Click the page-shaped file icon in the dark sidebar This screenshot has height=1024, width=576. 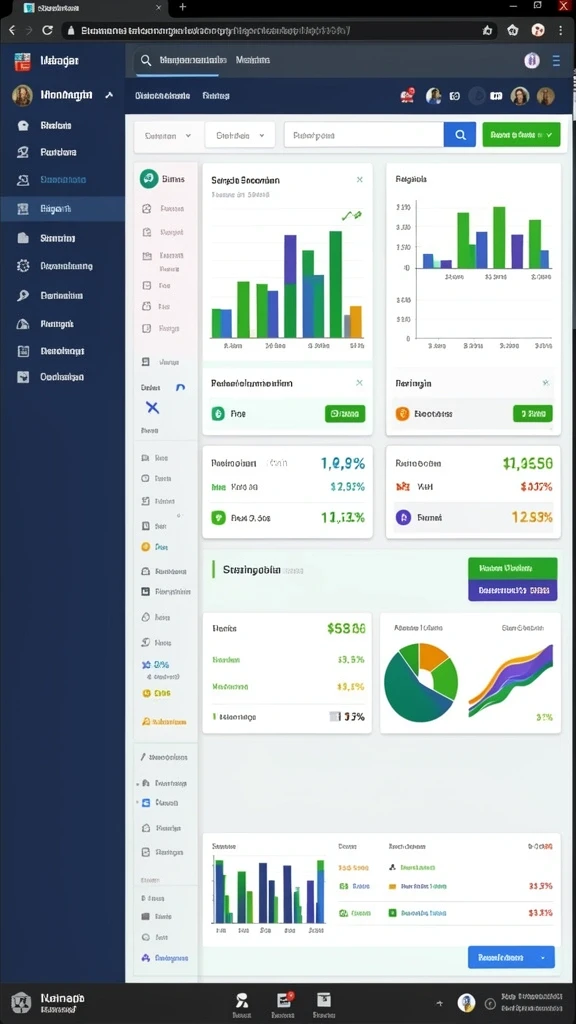point(23,238)
